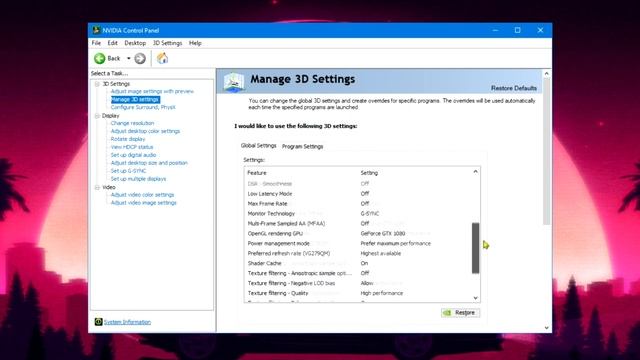
Task: Click settings list scroll down arrow
Action: (x=476, y=298)
